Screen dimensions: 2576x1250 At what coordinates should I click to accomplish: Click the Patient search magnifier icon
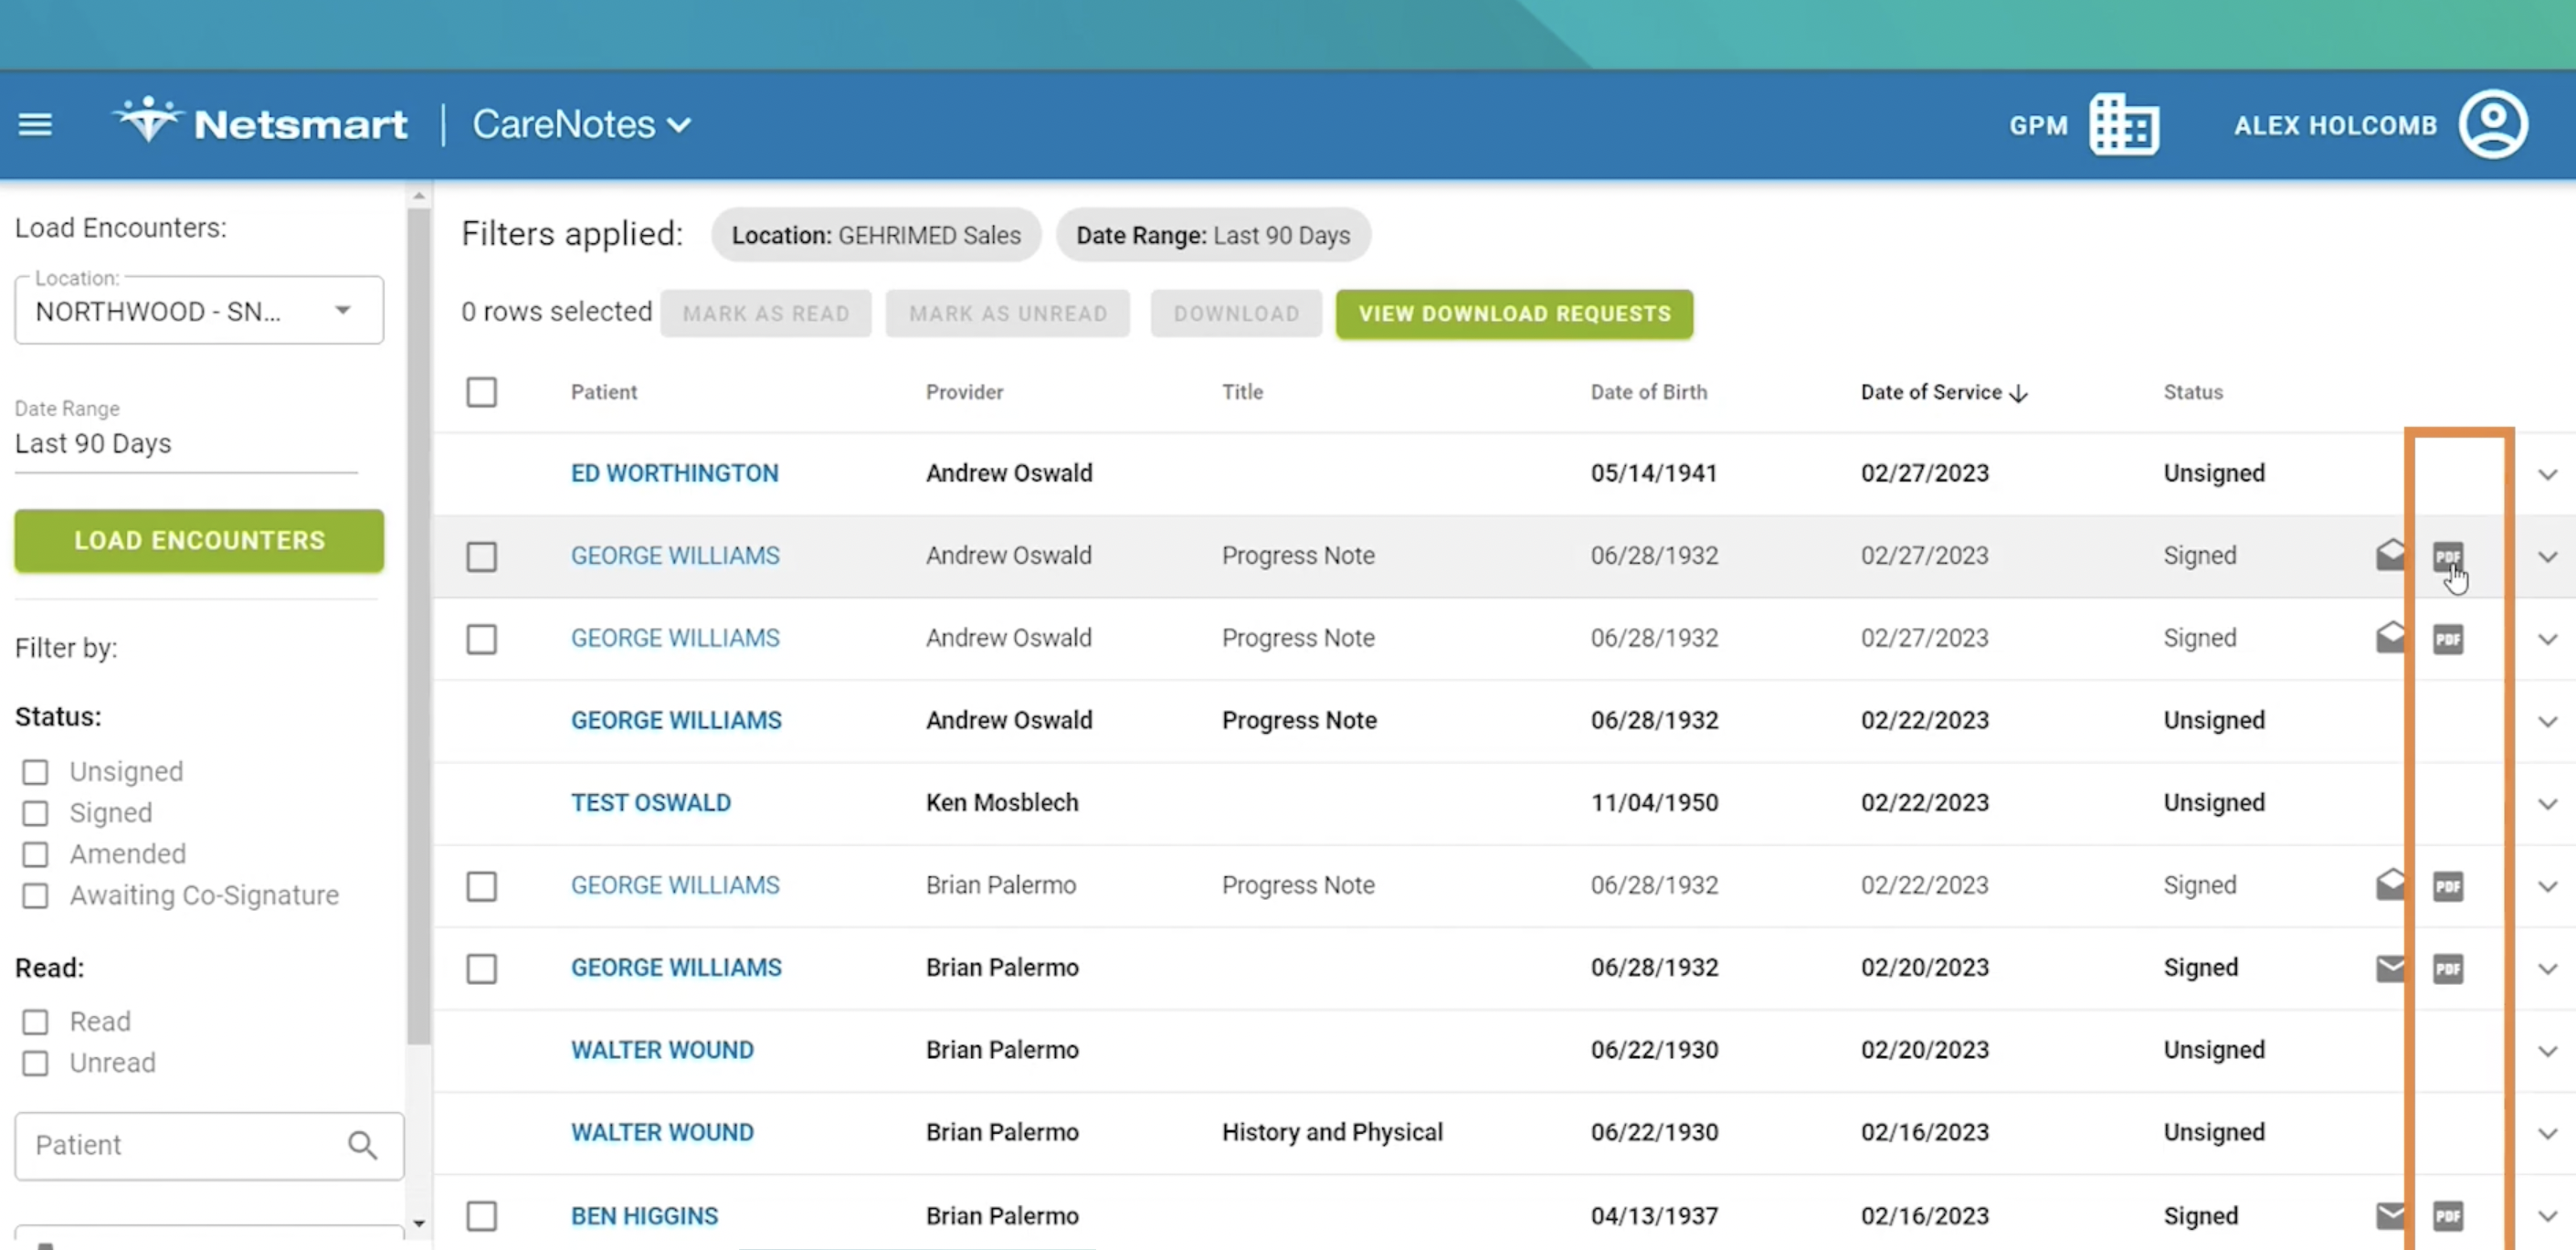362,1145
